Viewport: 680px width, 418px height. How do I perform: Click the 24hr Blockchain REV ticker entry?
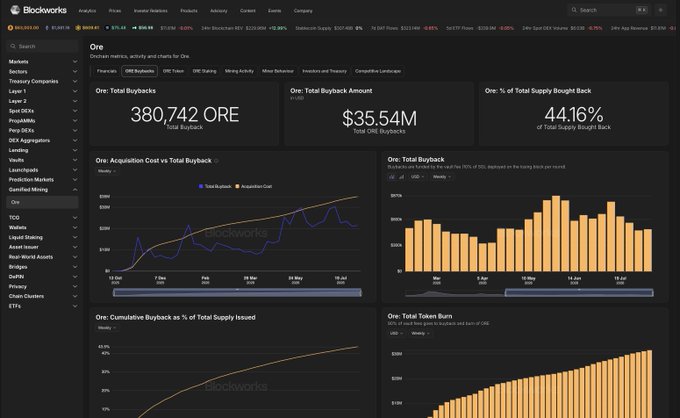(244, 28)
